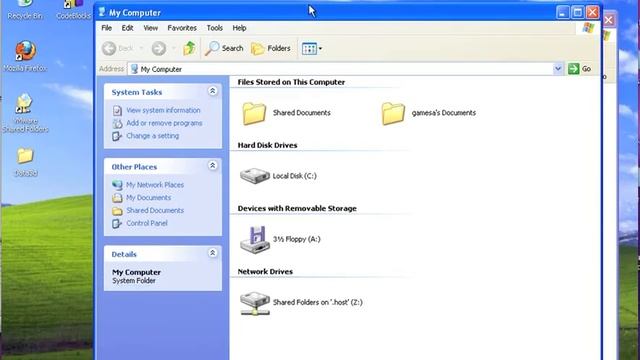The image size is (640, 360).
Task: Toggle the Folders pane
Action: coord(271,49)
